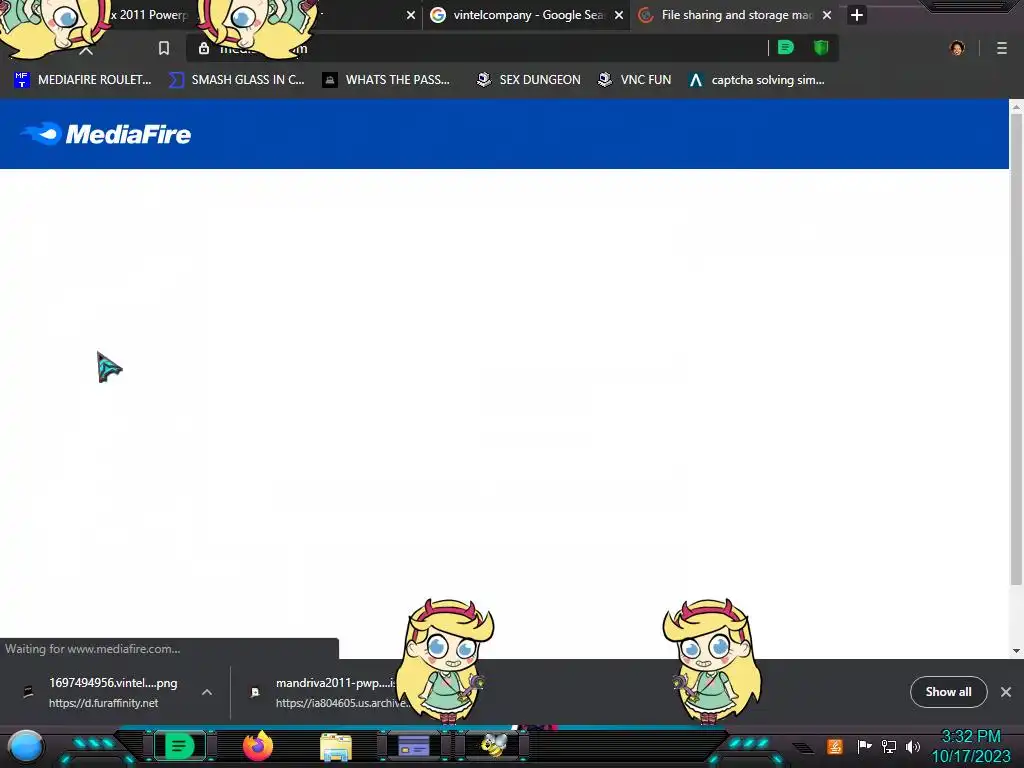The width and height of the screenshot is (1024, 768).
Task: Switch to the File sharing and storage tab
Action: point(735,15)
